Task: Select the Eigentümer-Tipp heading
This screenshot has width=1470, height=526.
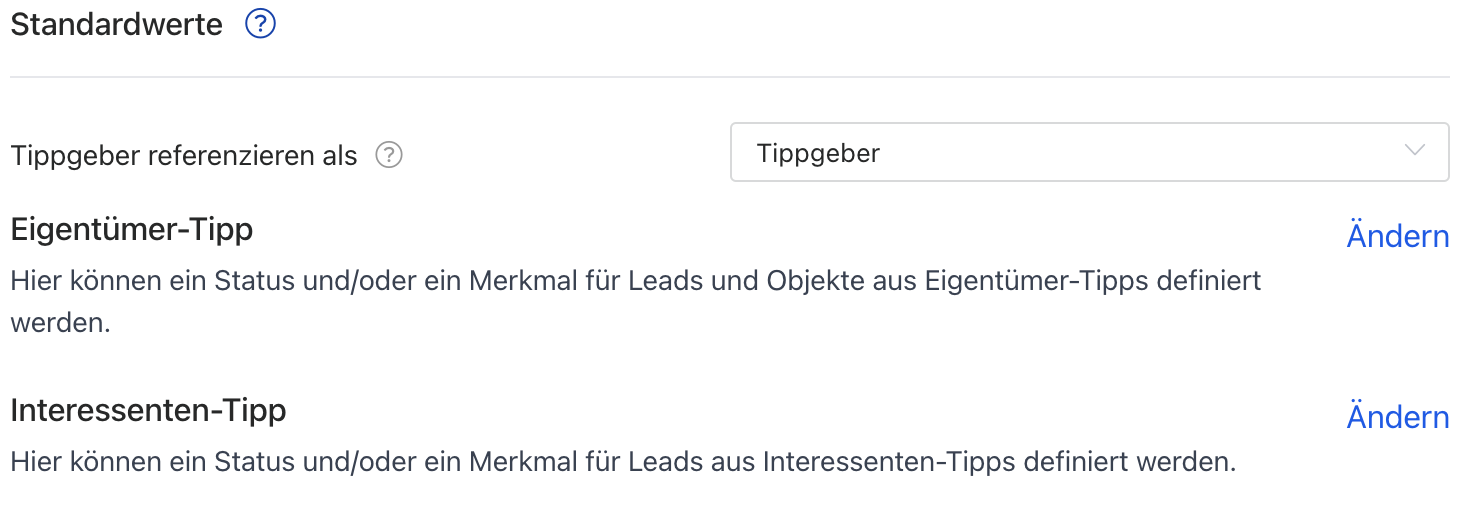Action: [132, 229]
